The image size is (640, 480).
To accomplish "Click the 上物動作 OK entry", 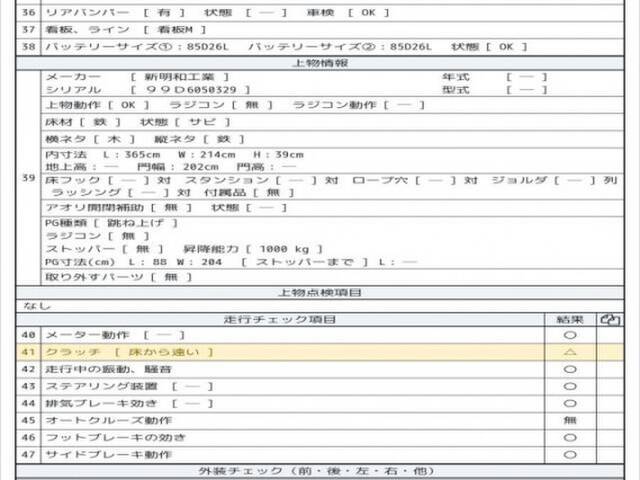I will click(97, 105).
